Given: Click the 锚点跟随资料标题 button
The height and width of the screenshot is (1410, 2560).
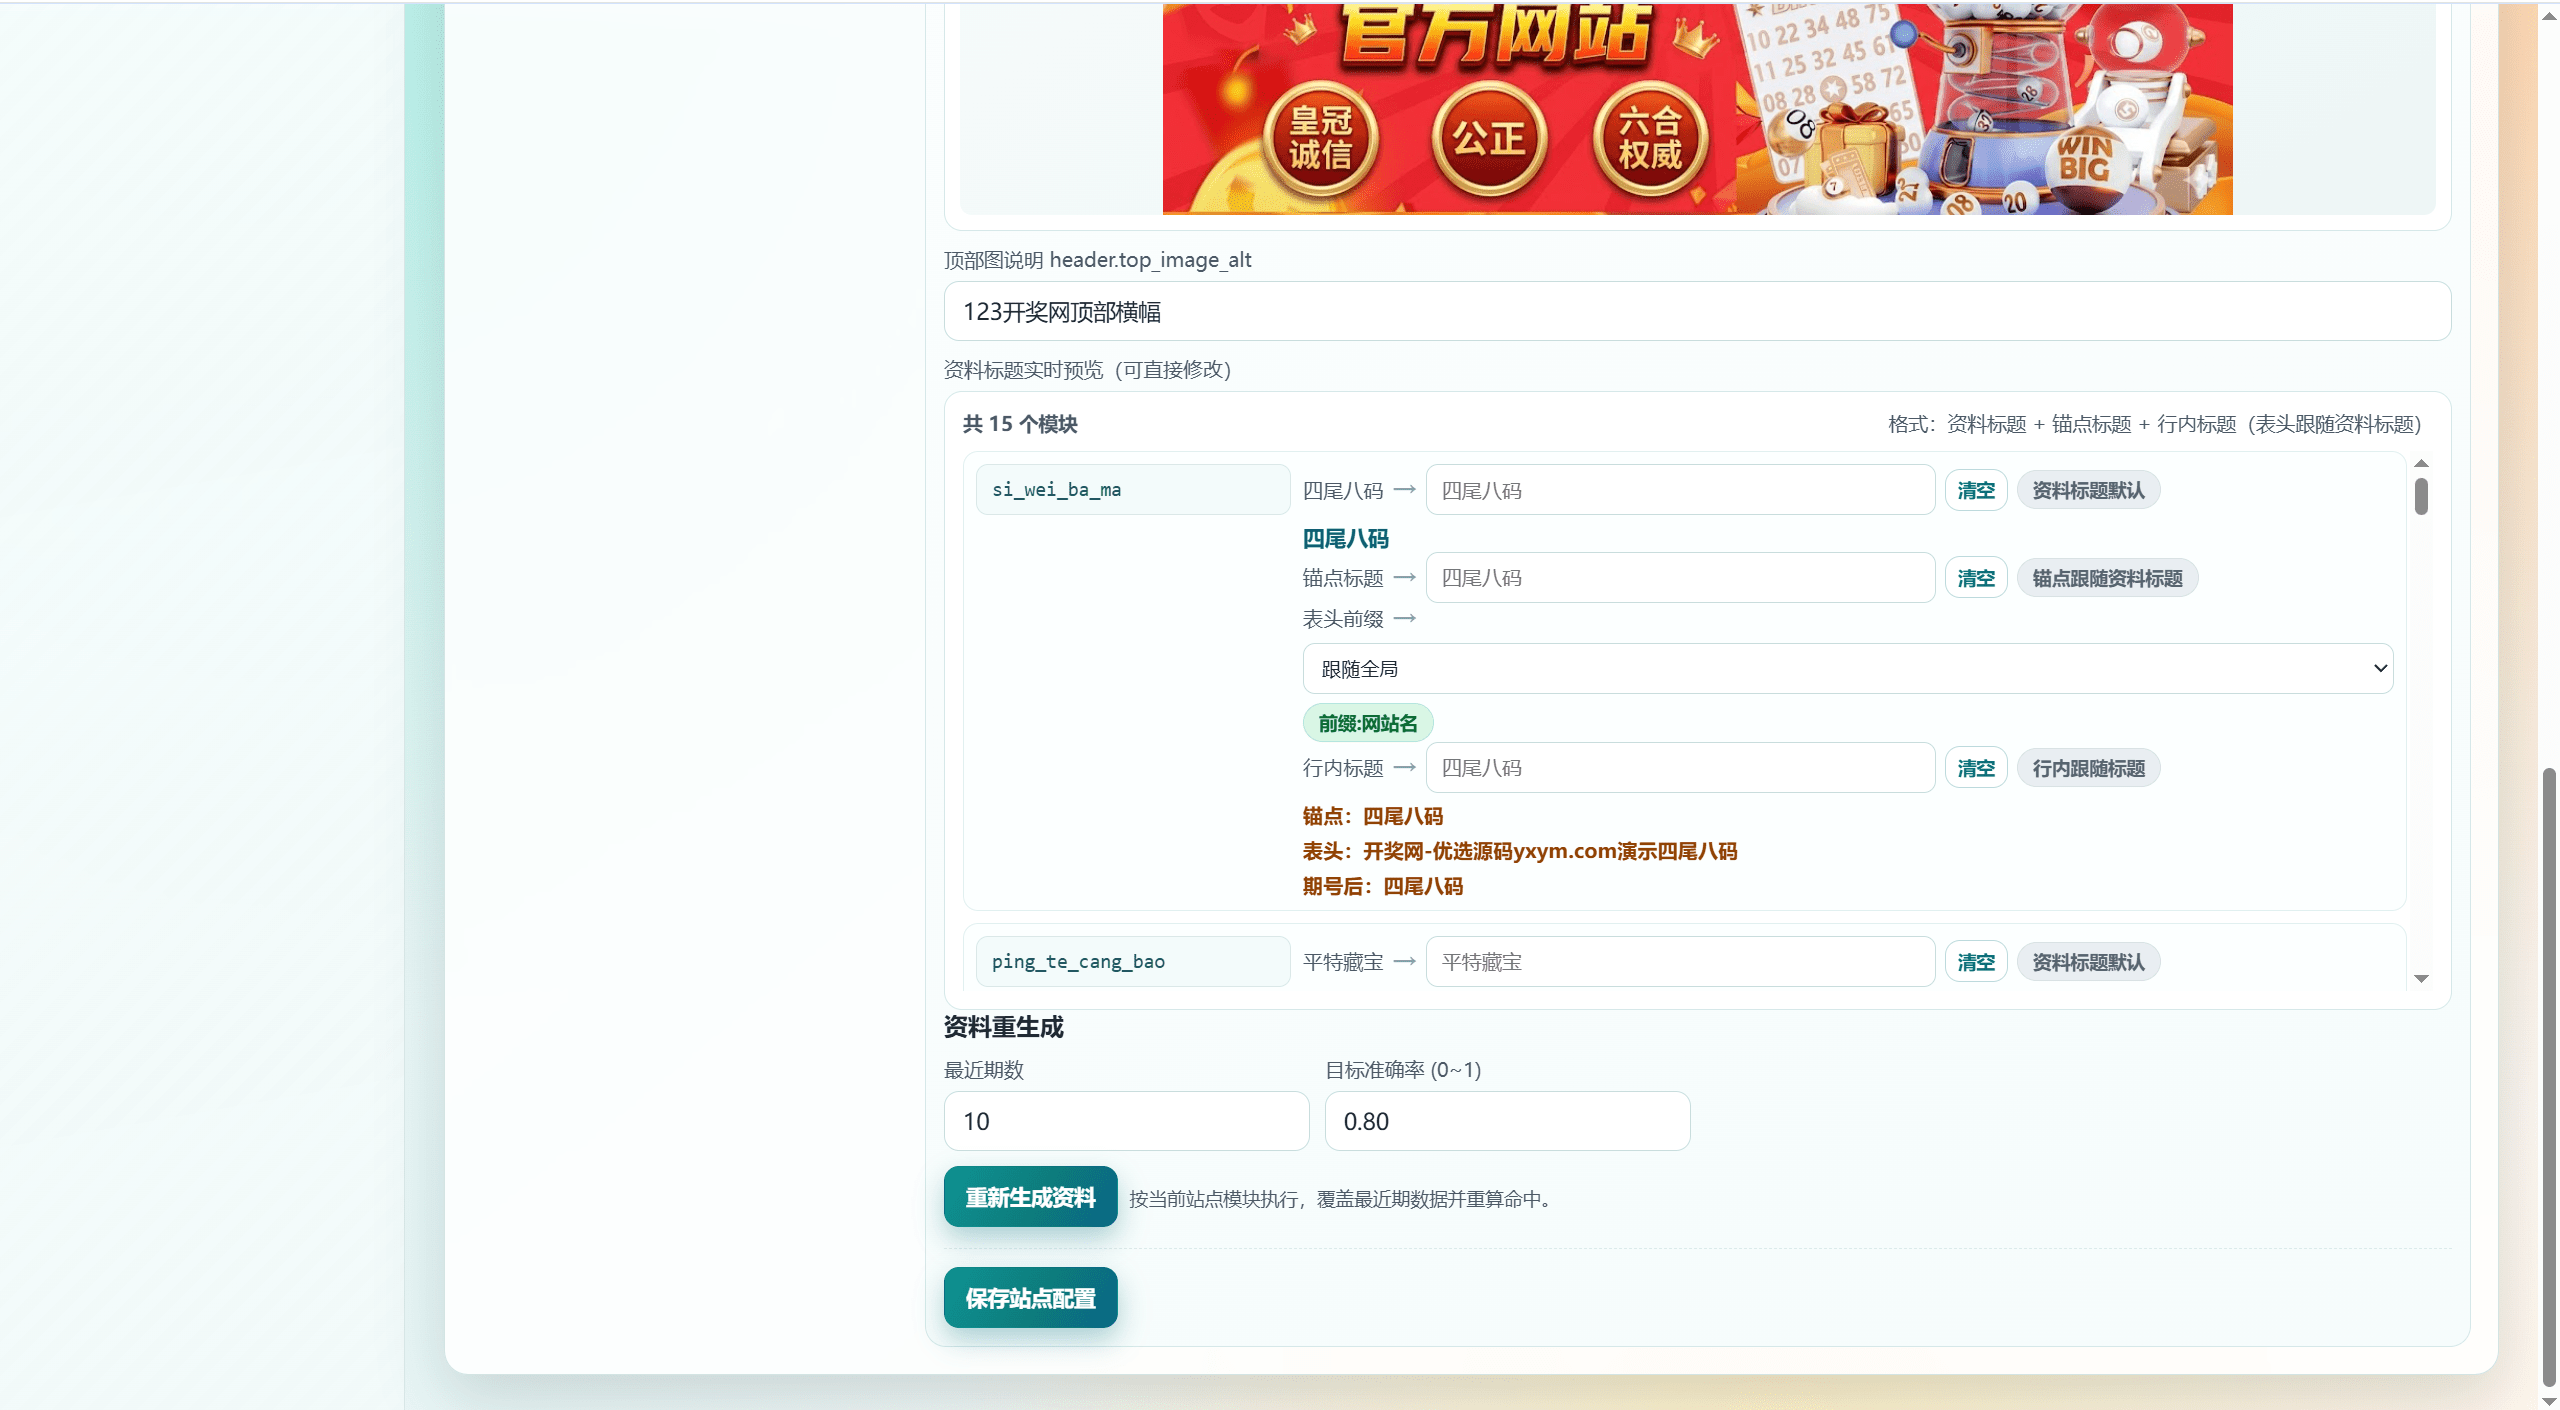Looking at the screenshot, I should 2107,578.
